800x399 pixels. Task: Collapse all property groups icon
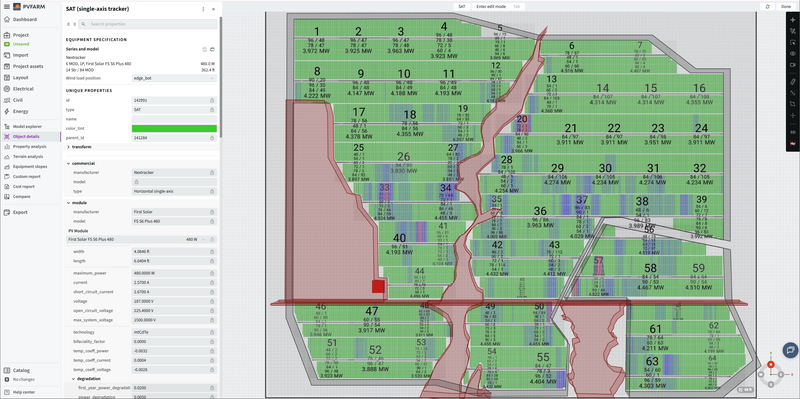(68, 24)
